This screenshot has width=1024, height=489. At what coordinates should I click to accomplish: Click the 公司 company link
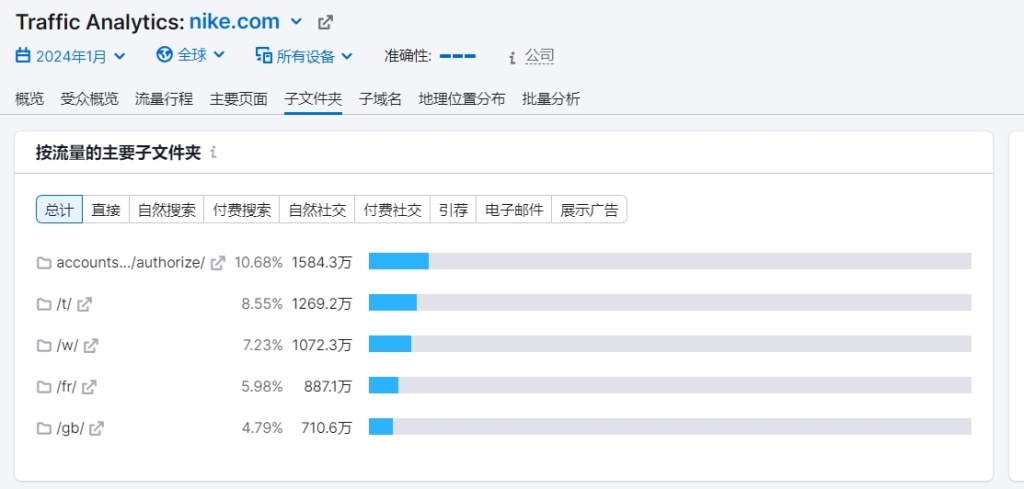point(539,56)
